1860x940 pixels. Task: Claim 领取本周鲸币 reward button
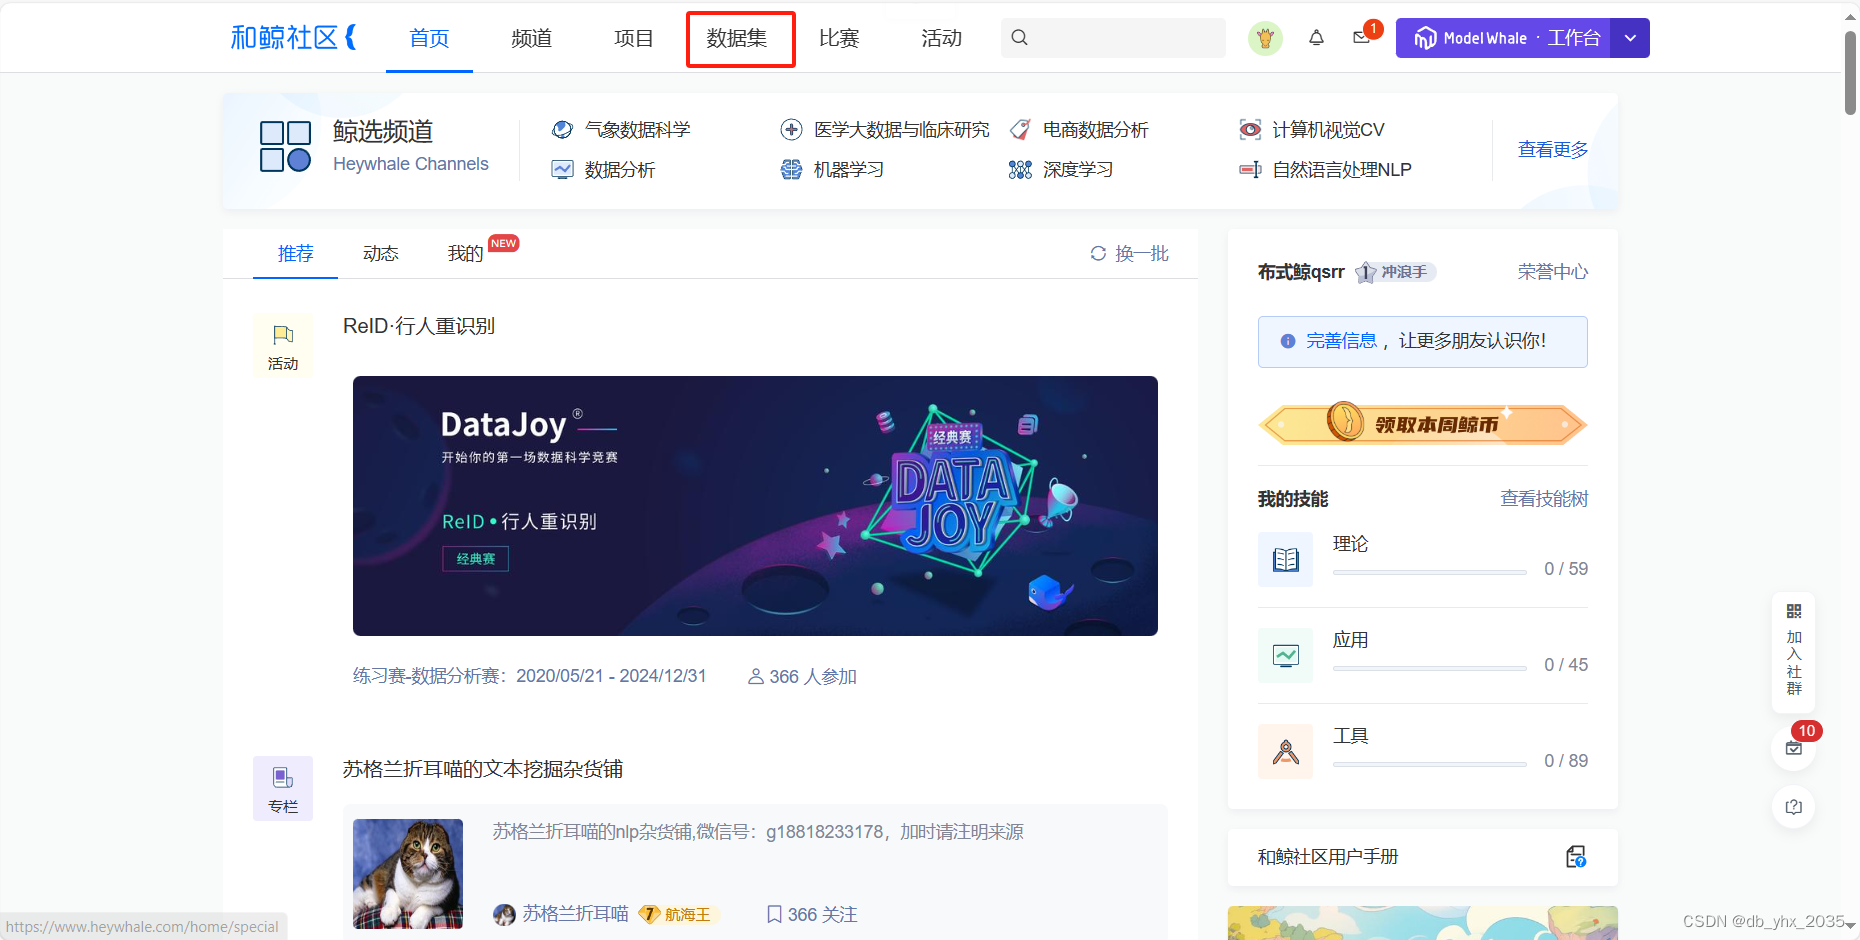coord(1422,424)
